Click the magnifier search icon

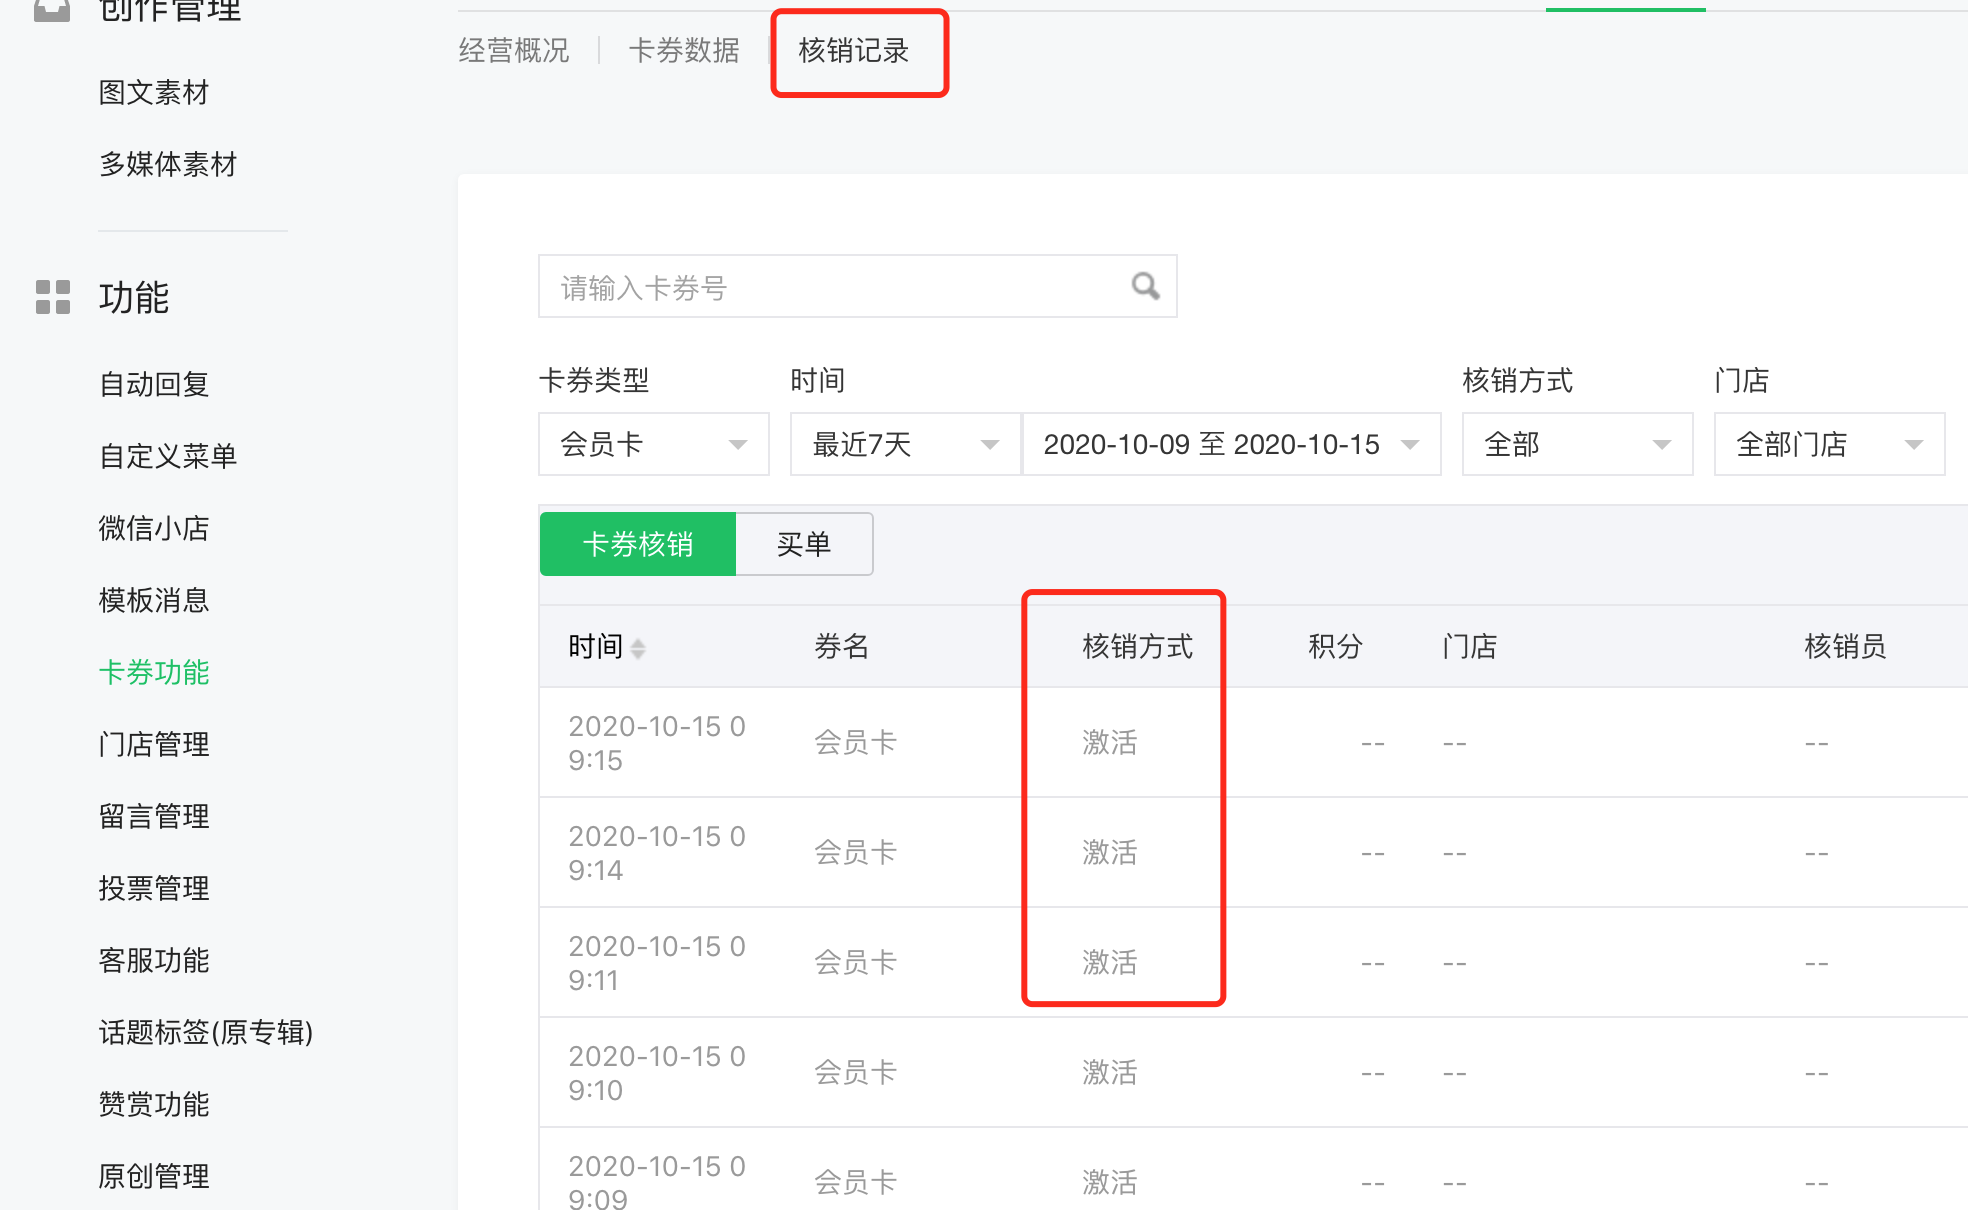click(x=1145, y=287)
